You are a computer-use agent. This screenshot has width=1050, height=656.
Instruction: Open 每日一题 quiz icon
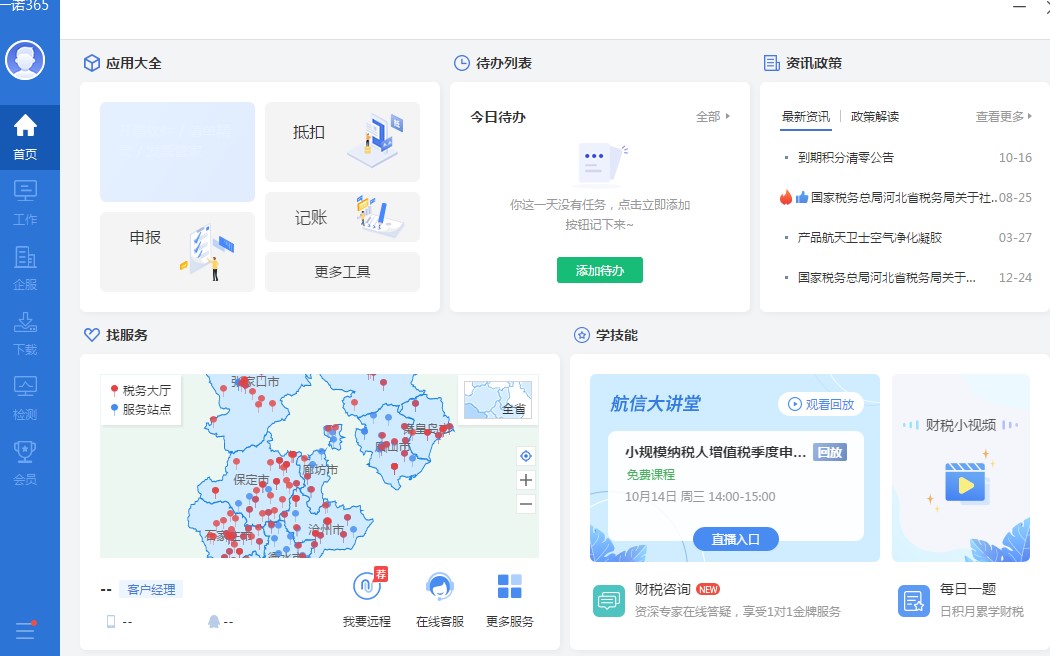pyautogui.click(x=913, y=600)
